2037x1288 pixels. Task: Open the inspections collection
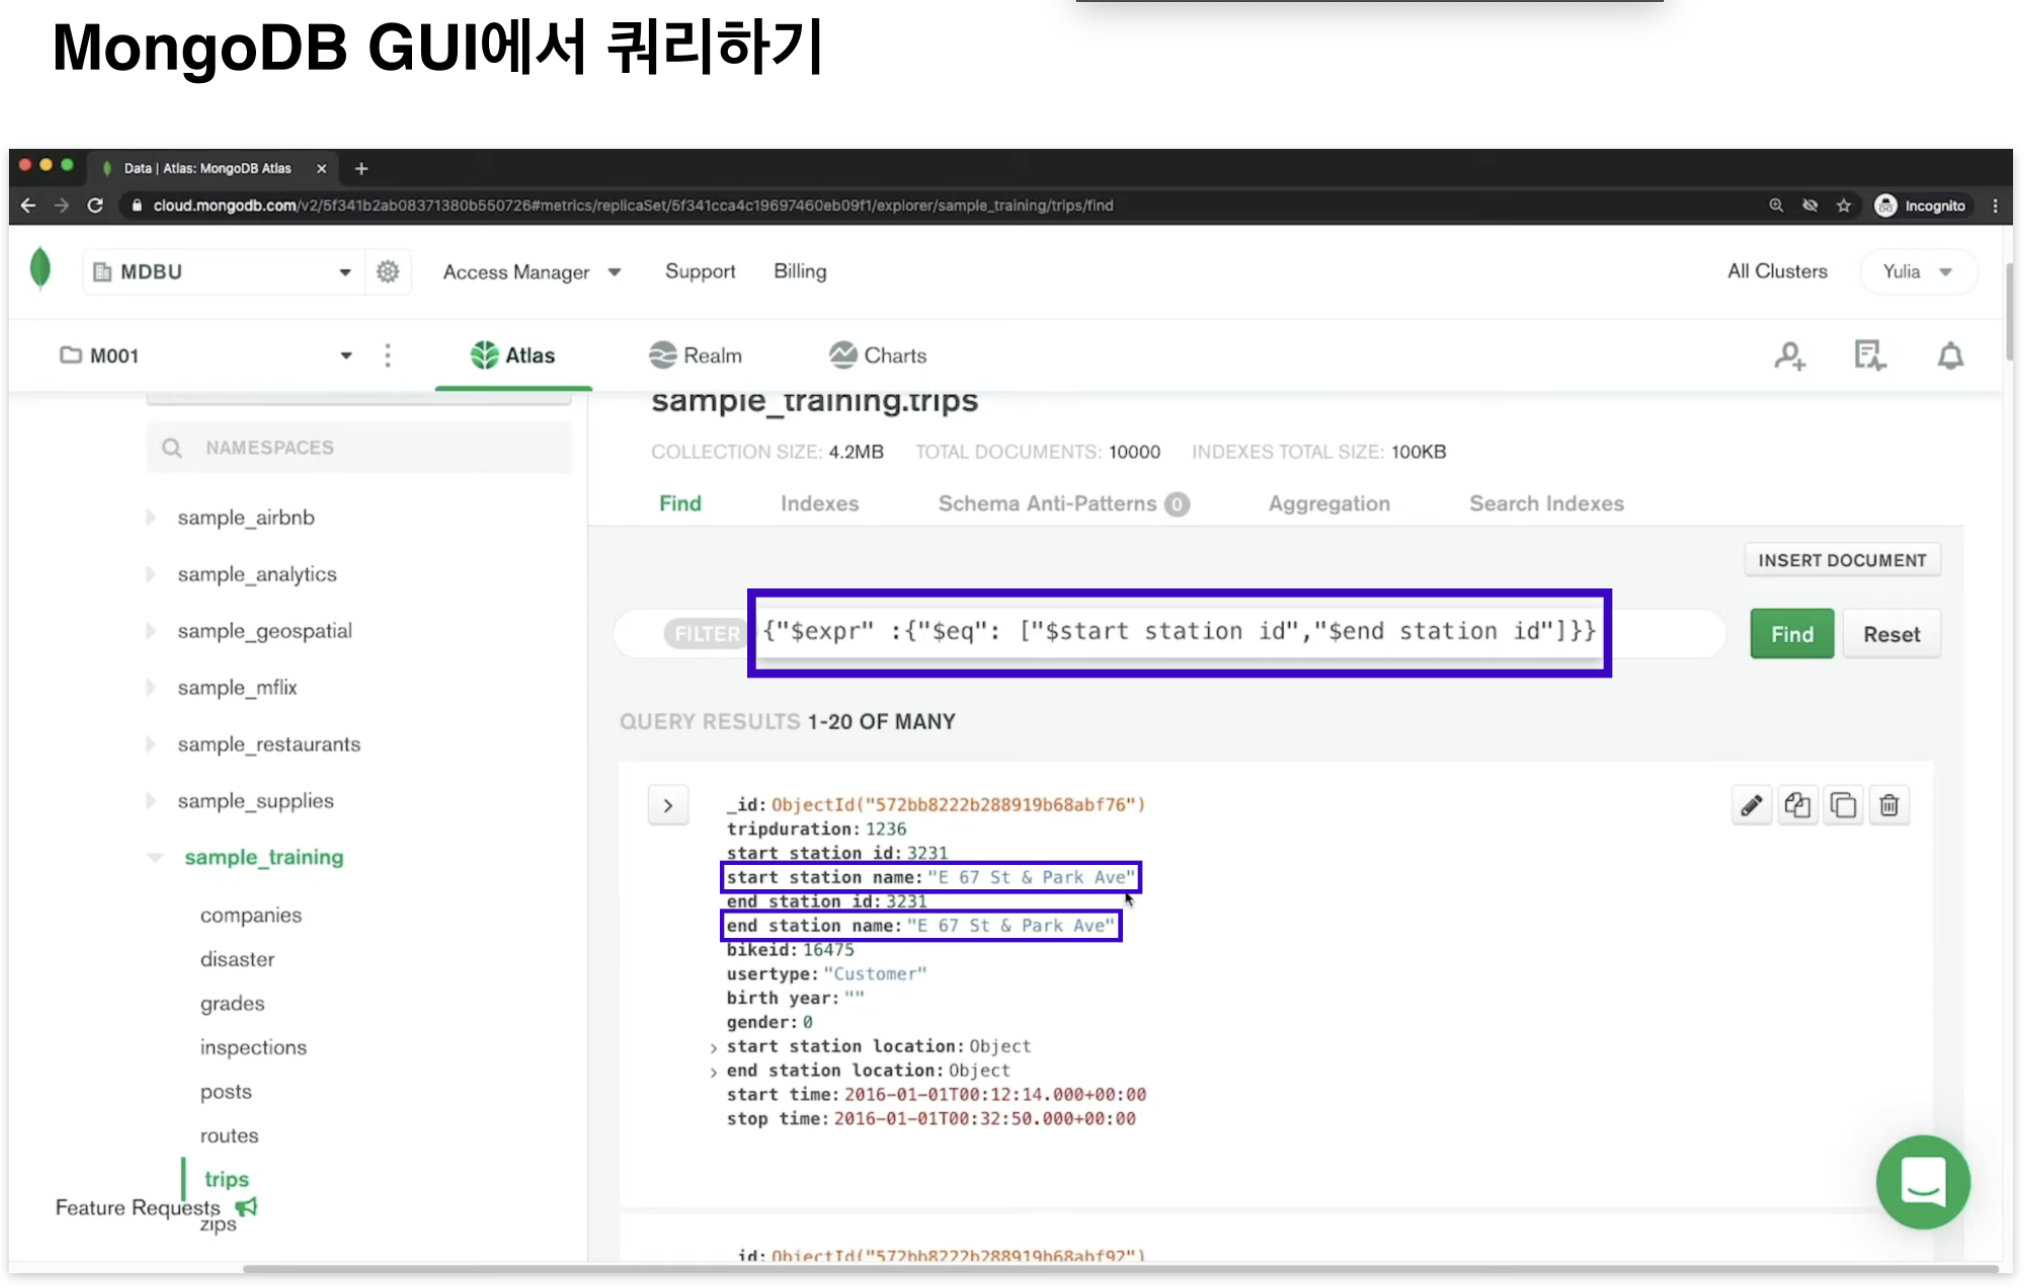click(253, 1047)
